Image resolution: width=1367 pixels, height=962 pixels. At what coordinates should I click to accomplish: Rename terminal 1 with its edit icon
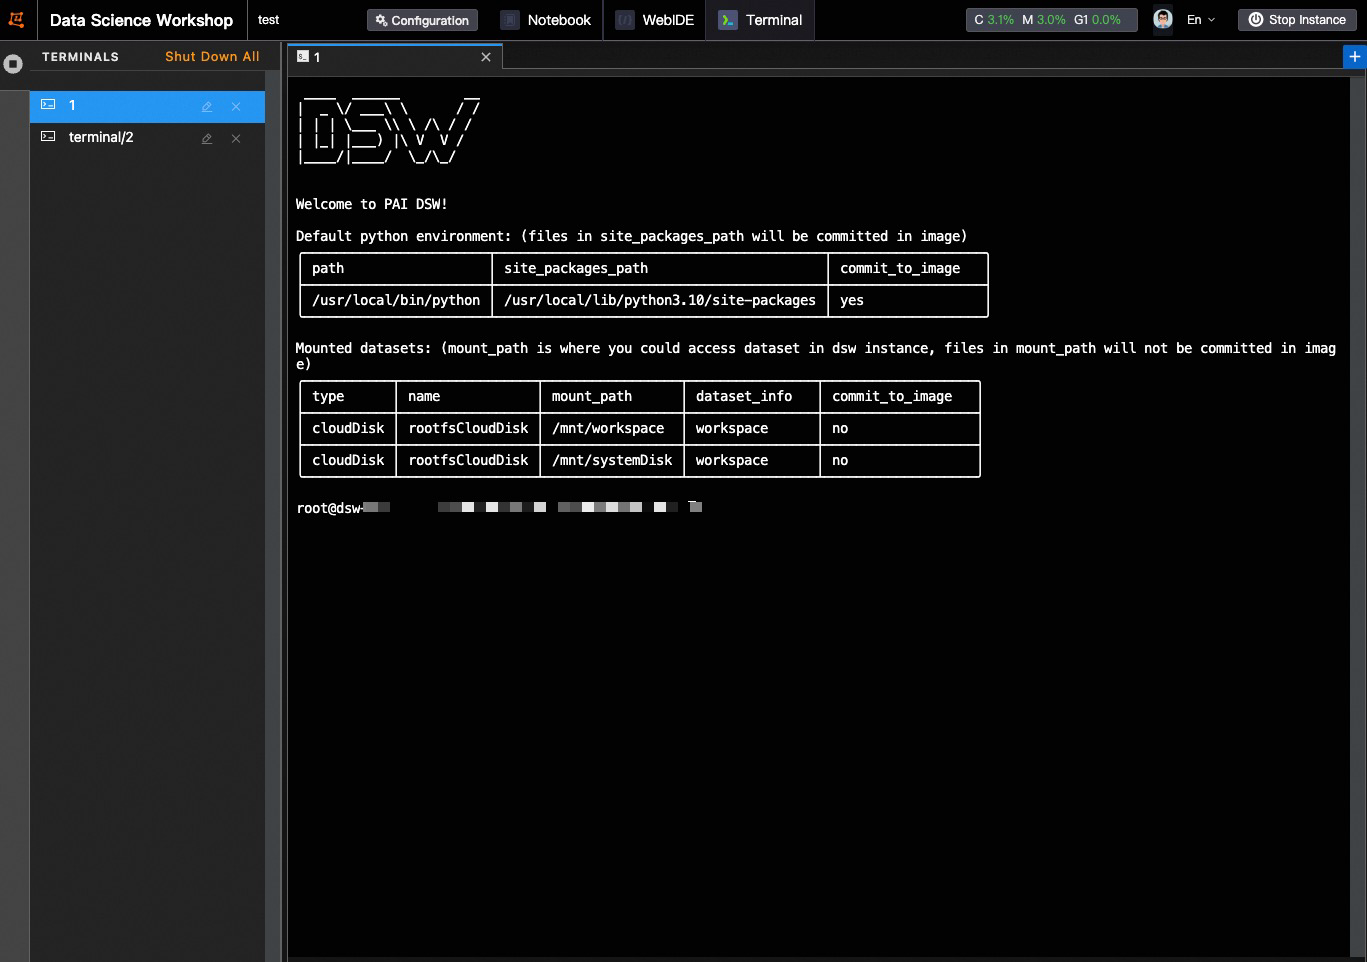tap(207, 106)
